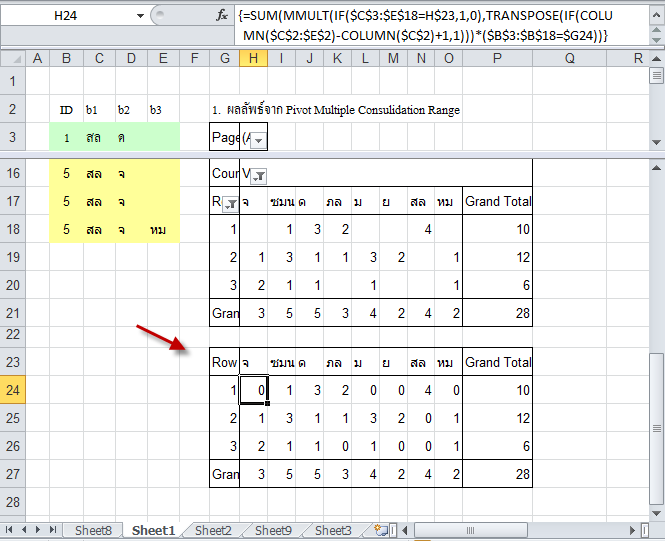Switch to the Sheet2 tab

point(213,530)
